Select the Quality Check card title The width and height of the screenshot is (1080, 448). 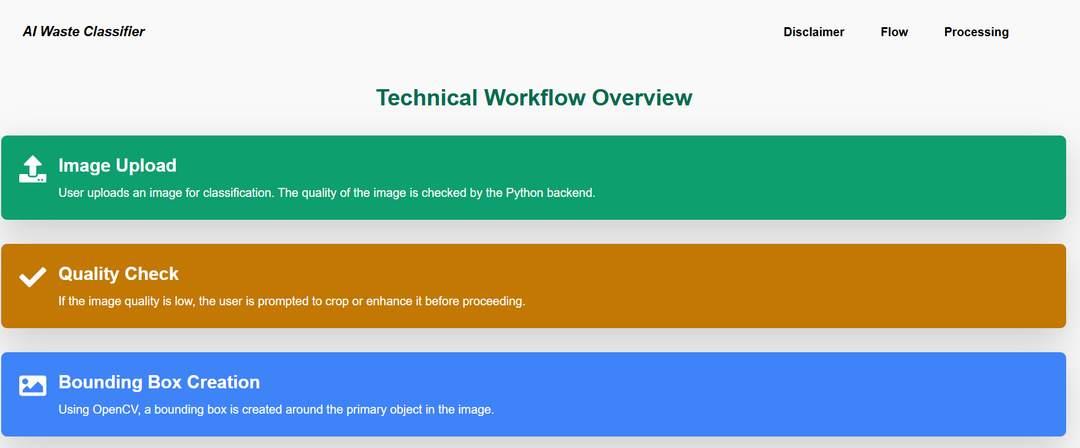tap(118, 274)
